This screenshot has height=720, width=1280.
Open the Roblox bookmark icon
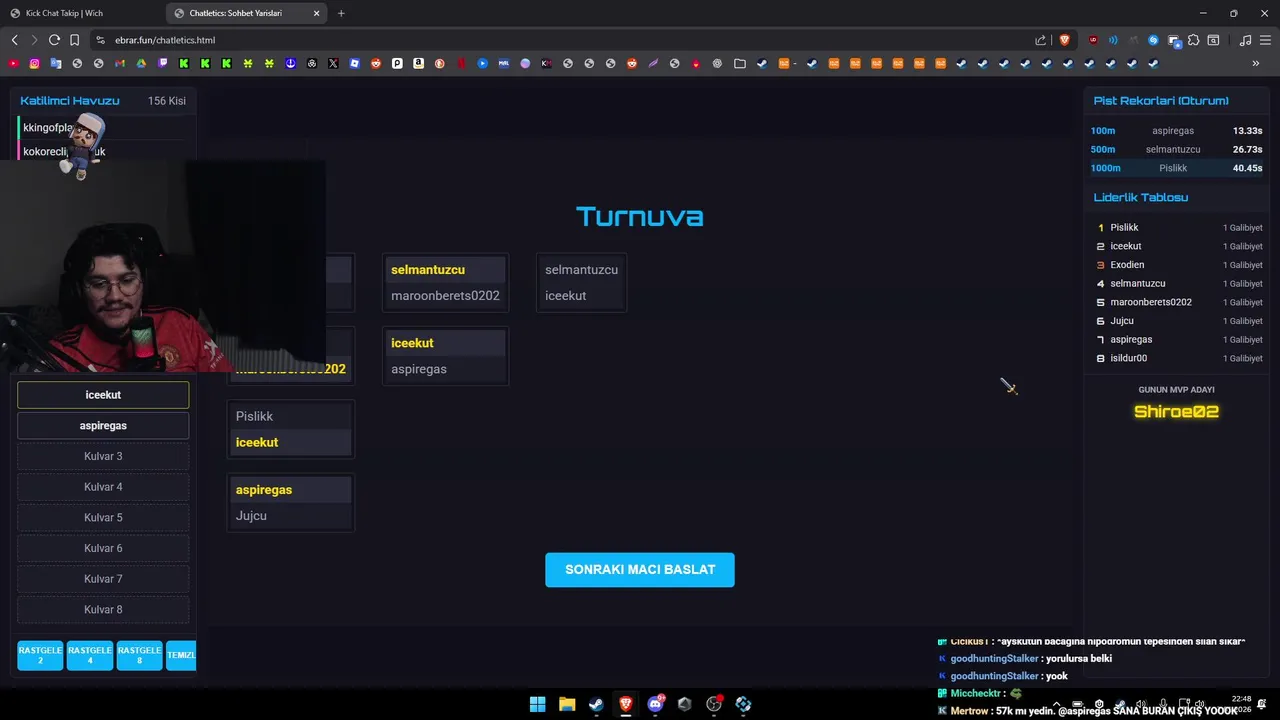click(355, 63)
